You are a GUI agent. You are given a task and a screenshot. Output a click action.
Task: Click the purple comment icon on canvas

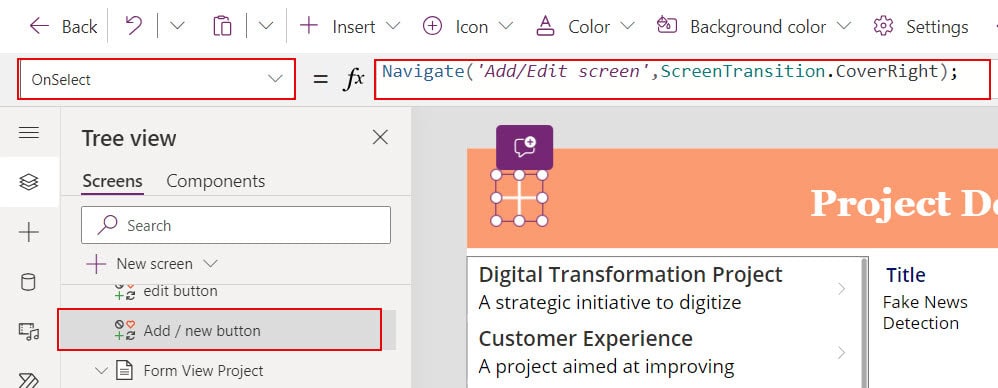524,148
